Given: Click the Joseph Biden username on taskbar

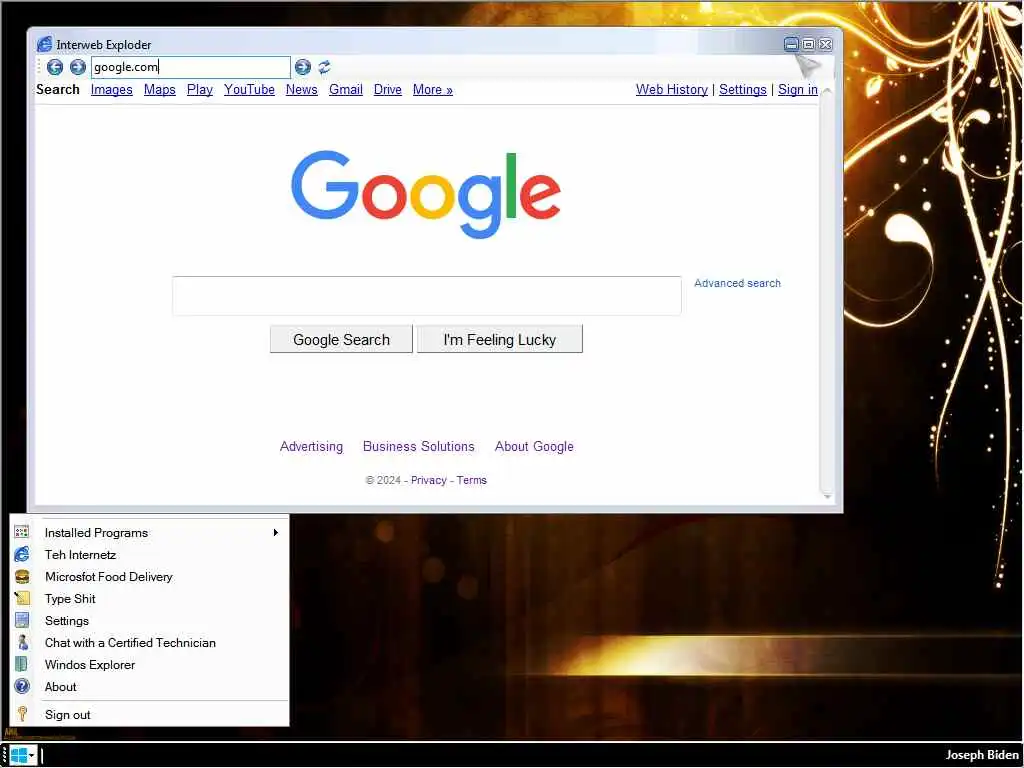Looking at the screenshot, I should [982, 755].
